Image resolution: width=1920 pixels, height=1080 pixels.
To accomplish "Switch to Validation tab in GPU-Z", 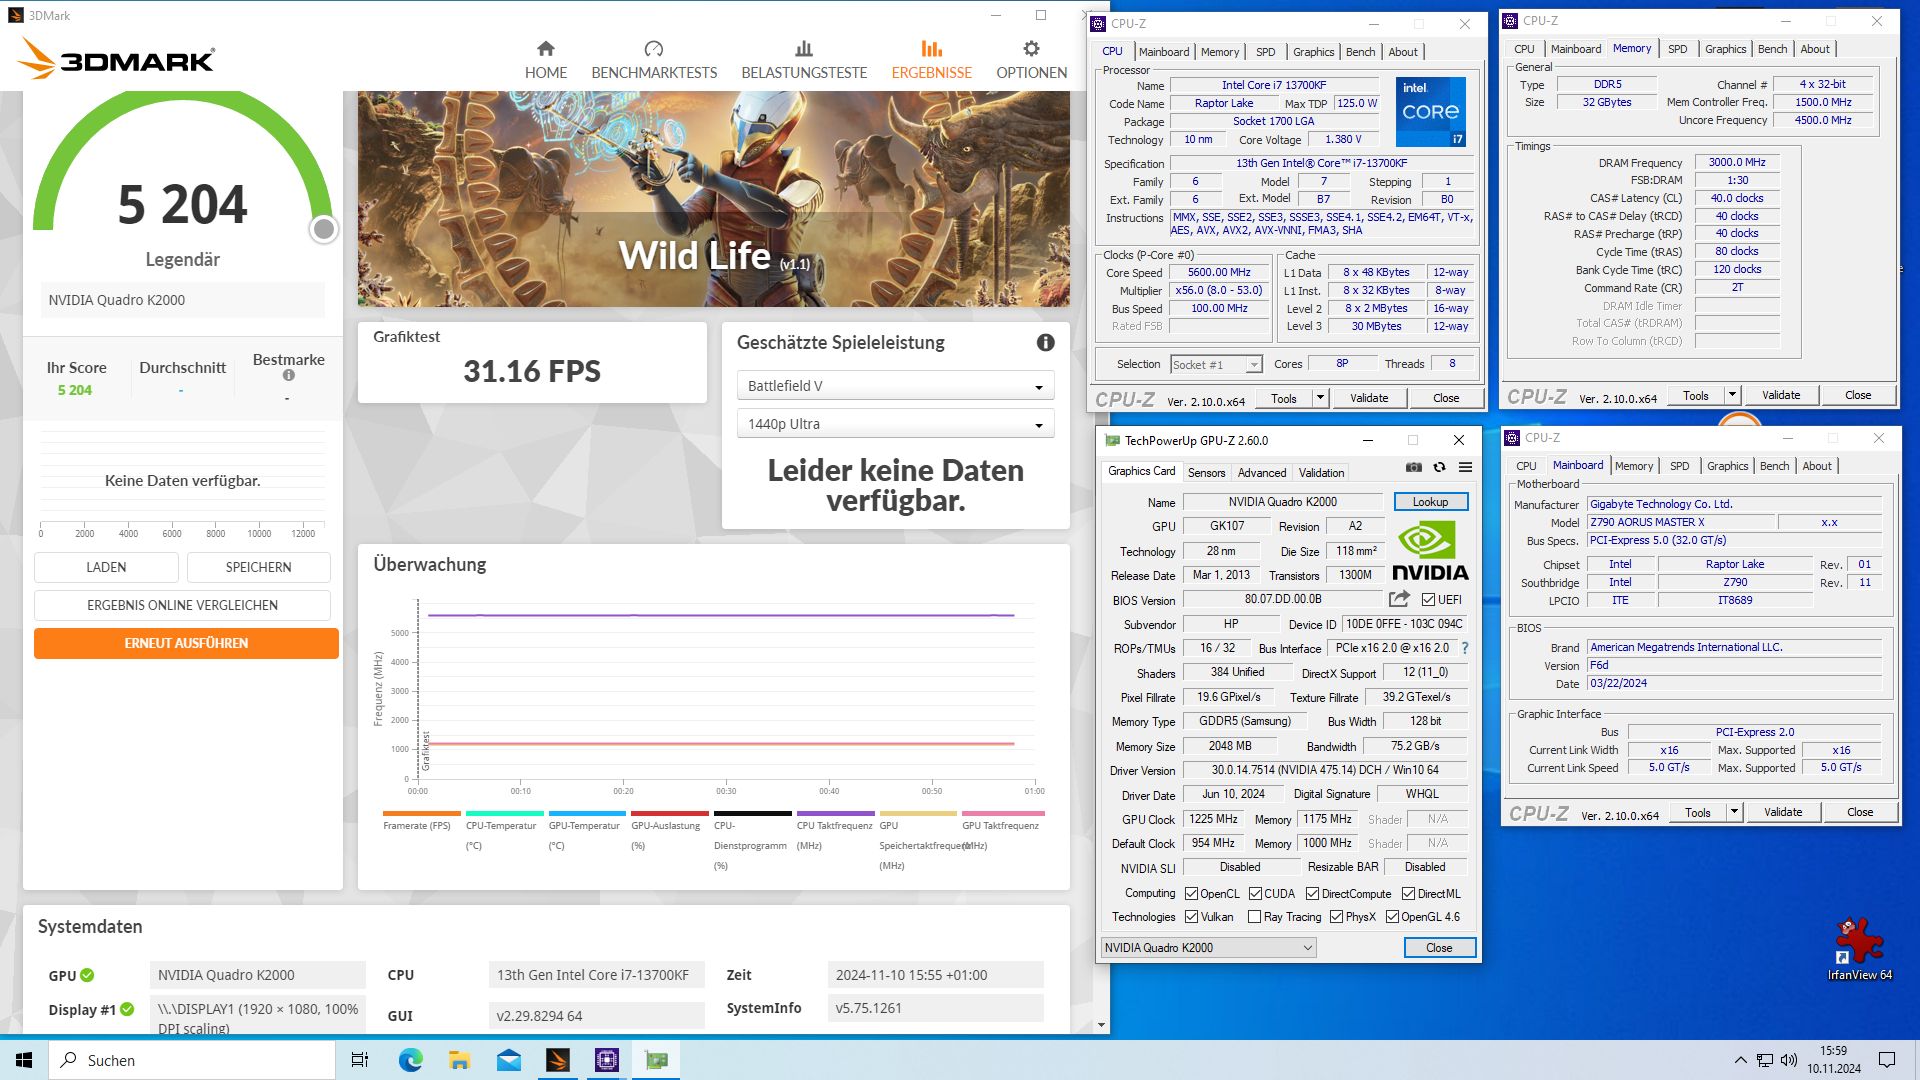I will pyautogui.click(x=1321, y=473).
